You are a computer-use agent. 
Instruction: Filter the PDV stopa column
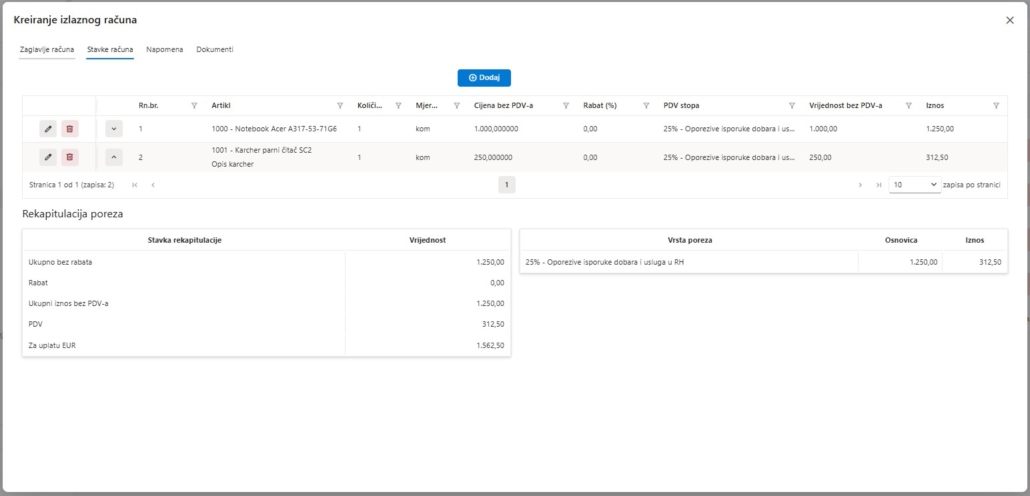pos(792,105)
